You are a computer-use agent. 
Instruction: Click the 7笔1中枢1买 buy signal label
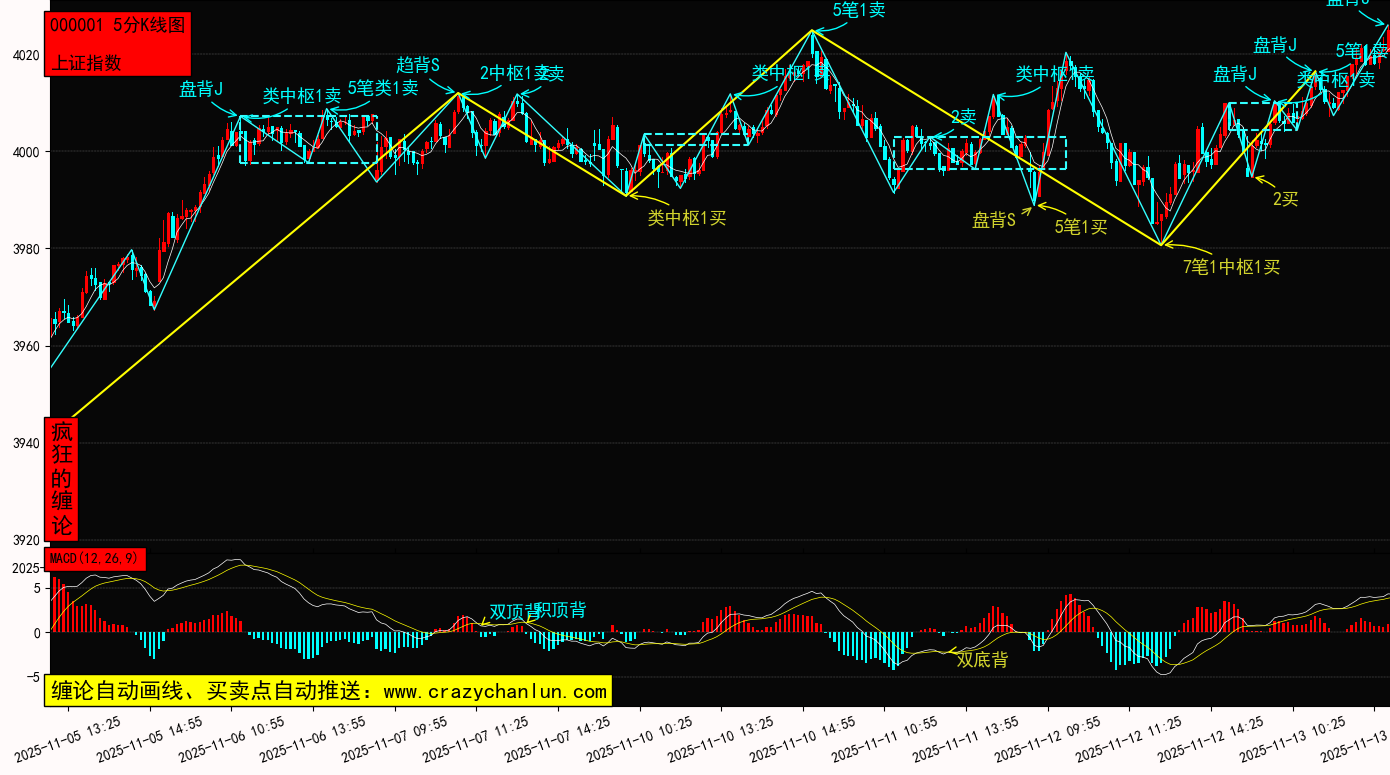(1231, 267)
